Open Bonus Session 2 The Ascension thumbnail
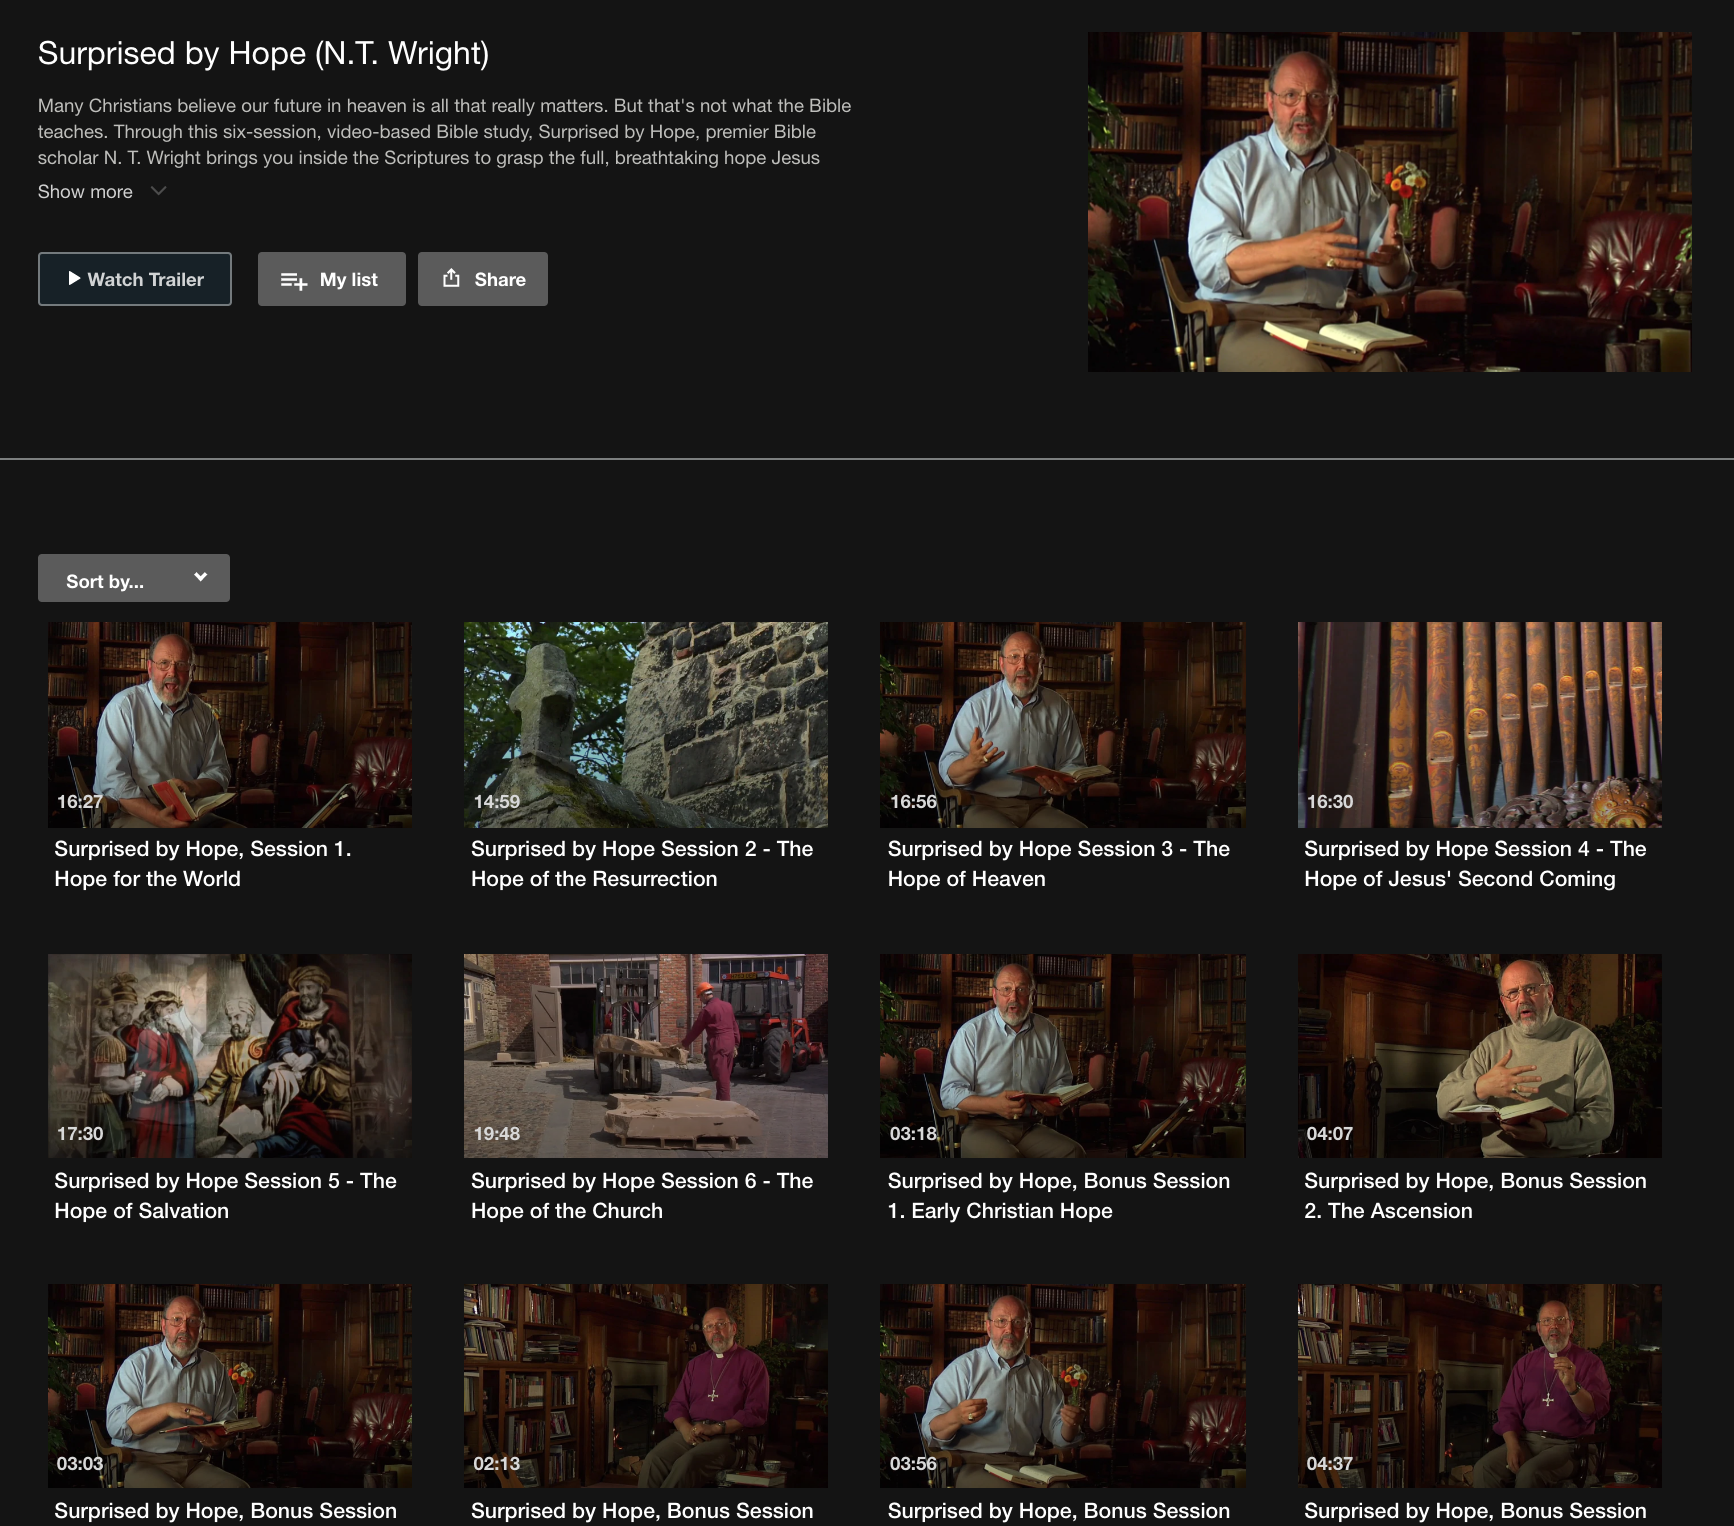The height and width of the screenshot is (1526, 1734). point(1480,1056)
